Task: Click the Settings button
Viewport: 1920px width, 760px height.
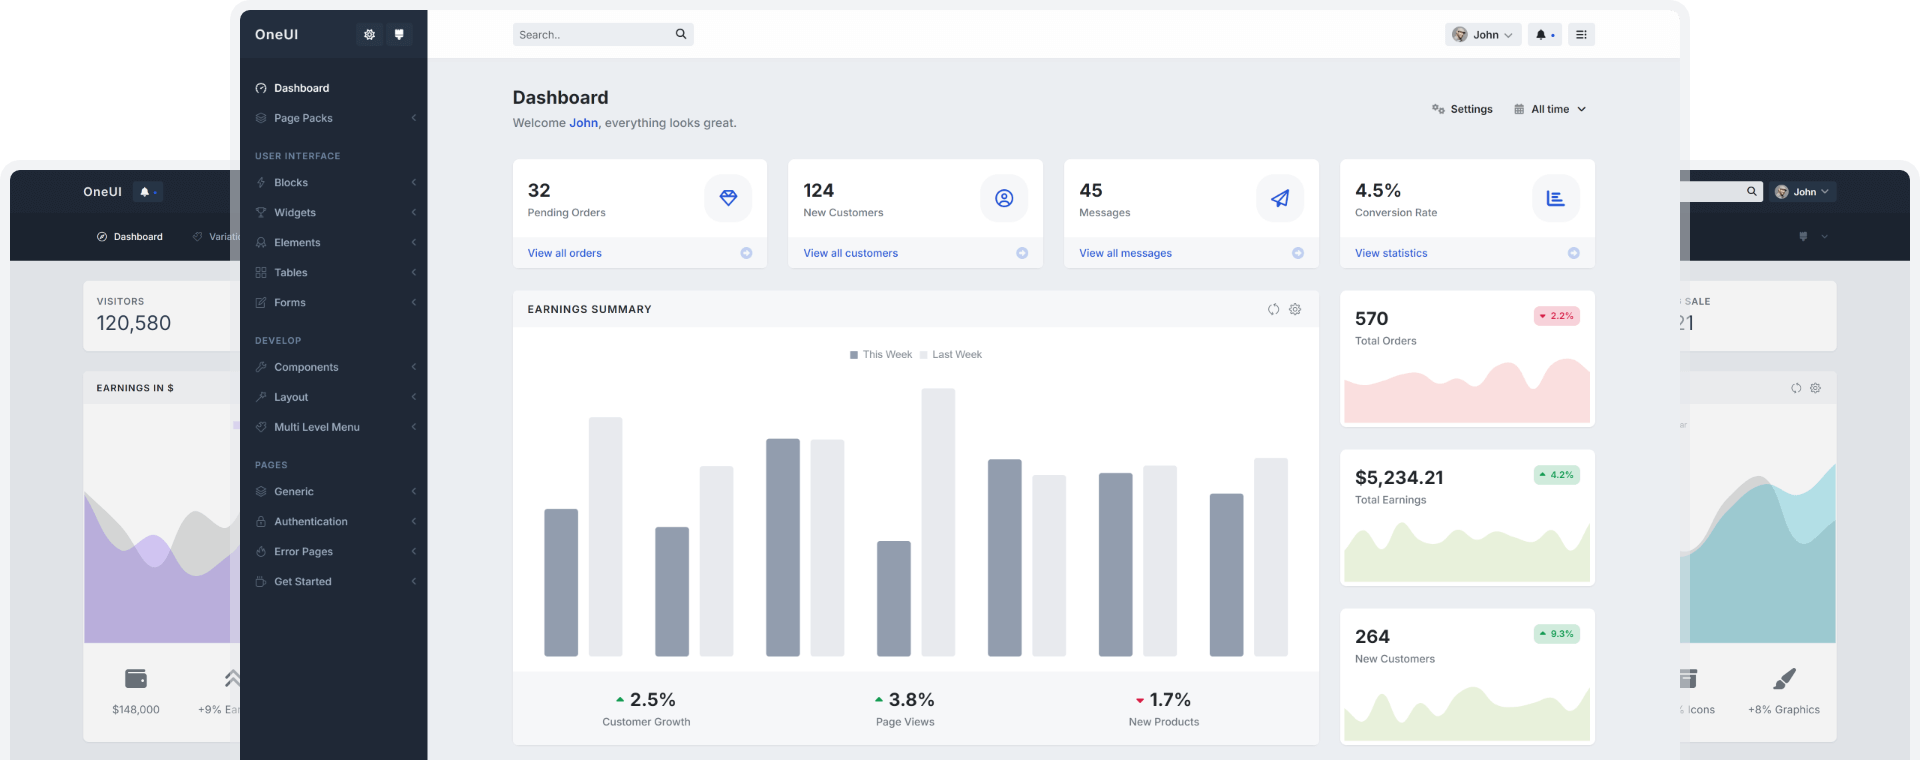Action: [1462, 109]
